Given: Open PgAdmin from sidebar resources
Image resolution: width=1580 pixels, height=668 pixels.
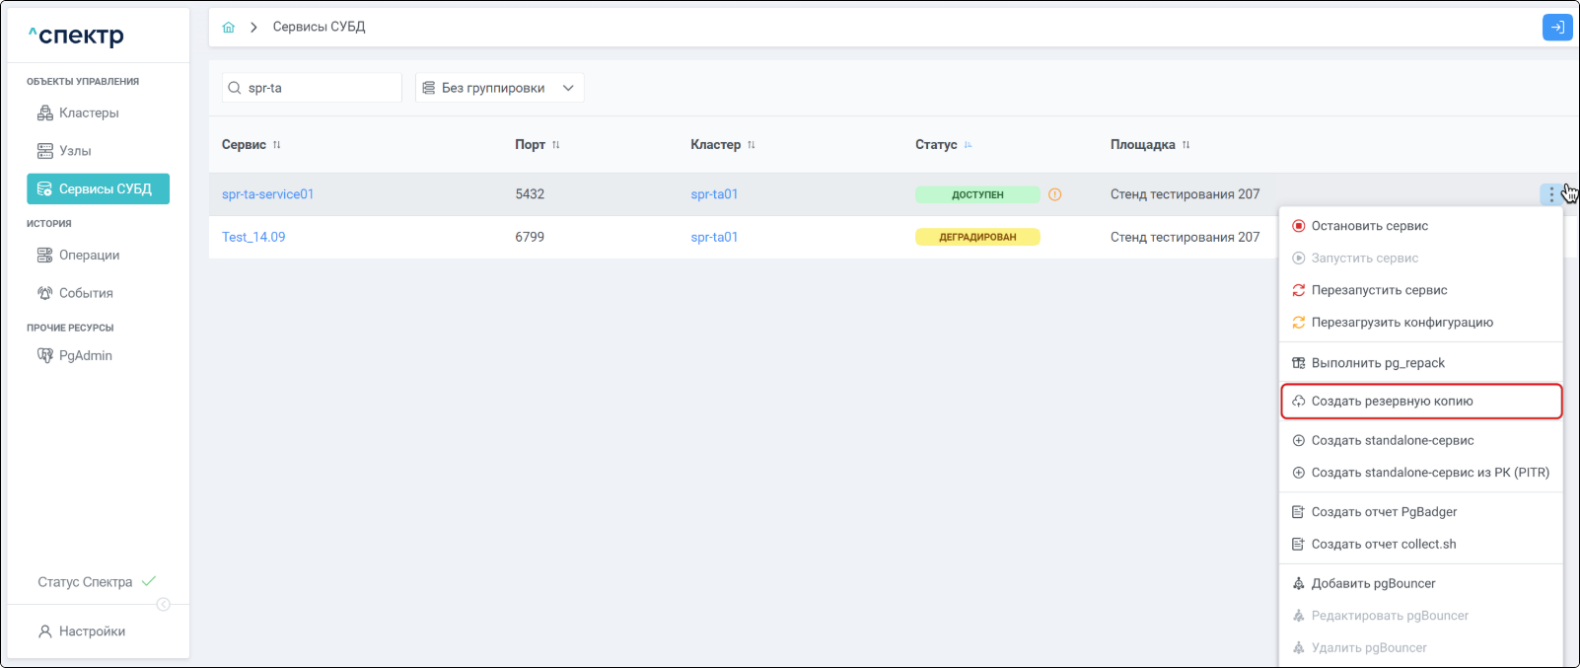Looking at the screenshot, I should 85,356.
